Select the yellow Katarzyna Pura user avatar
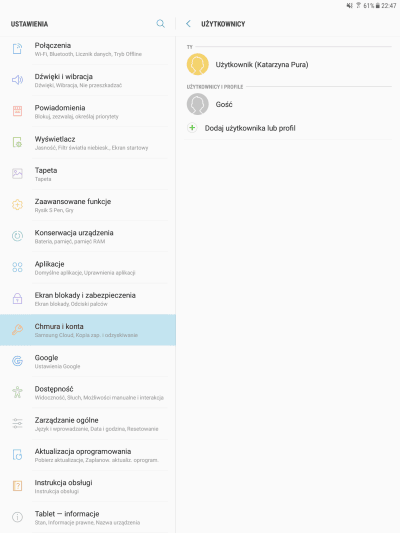Viewport: 400px width, 533px height. pos(197,64)
